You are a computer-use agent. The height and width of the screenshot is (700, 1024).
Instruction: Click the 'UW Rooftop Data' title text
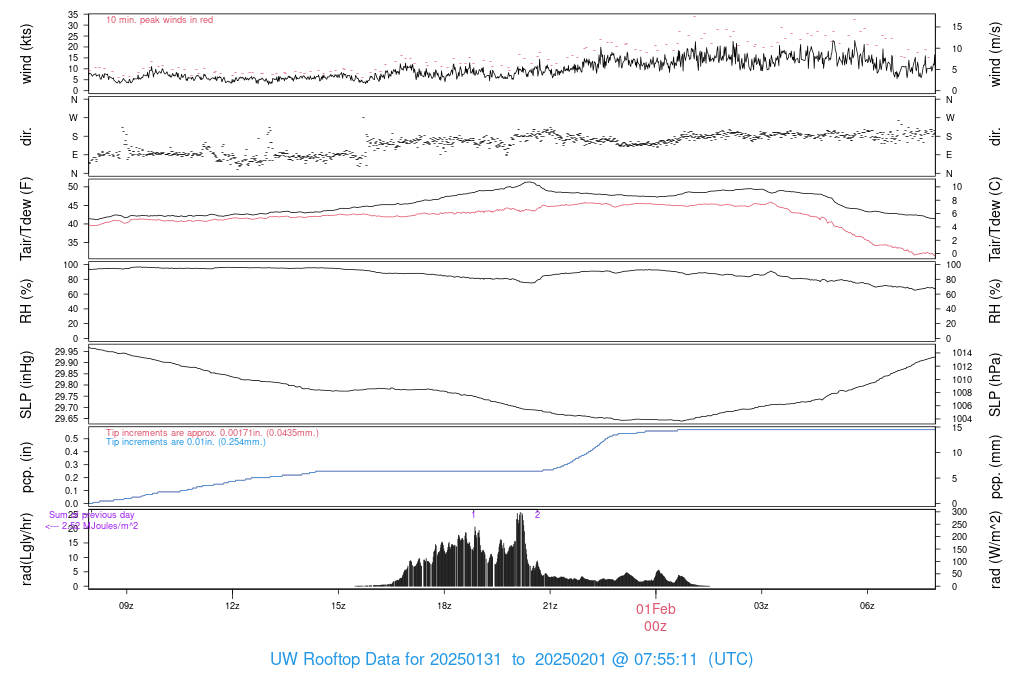click(336, 659)
